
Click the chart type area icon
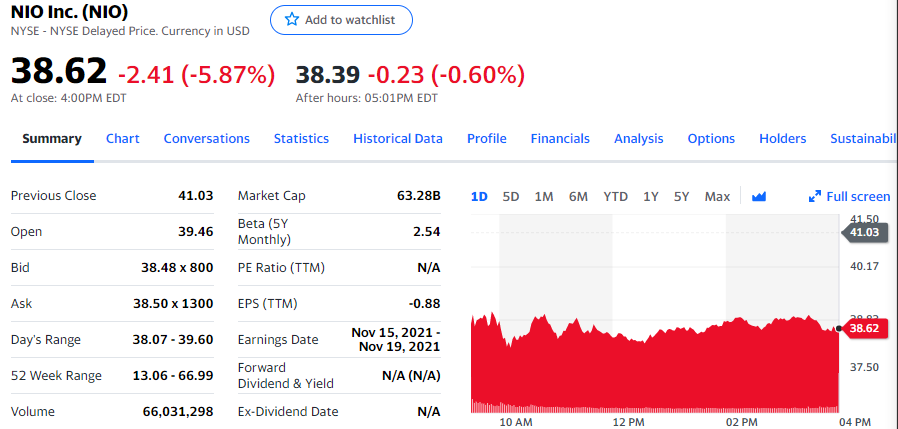[758, 196]
